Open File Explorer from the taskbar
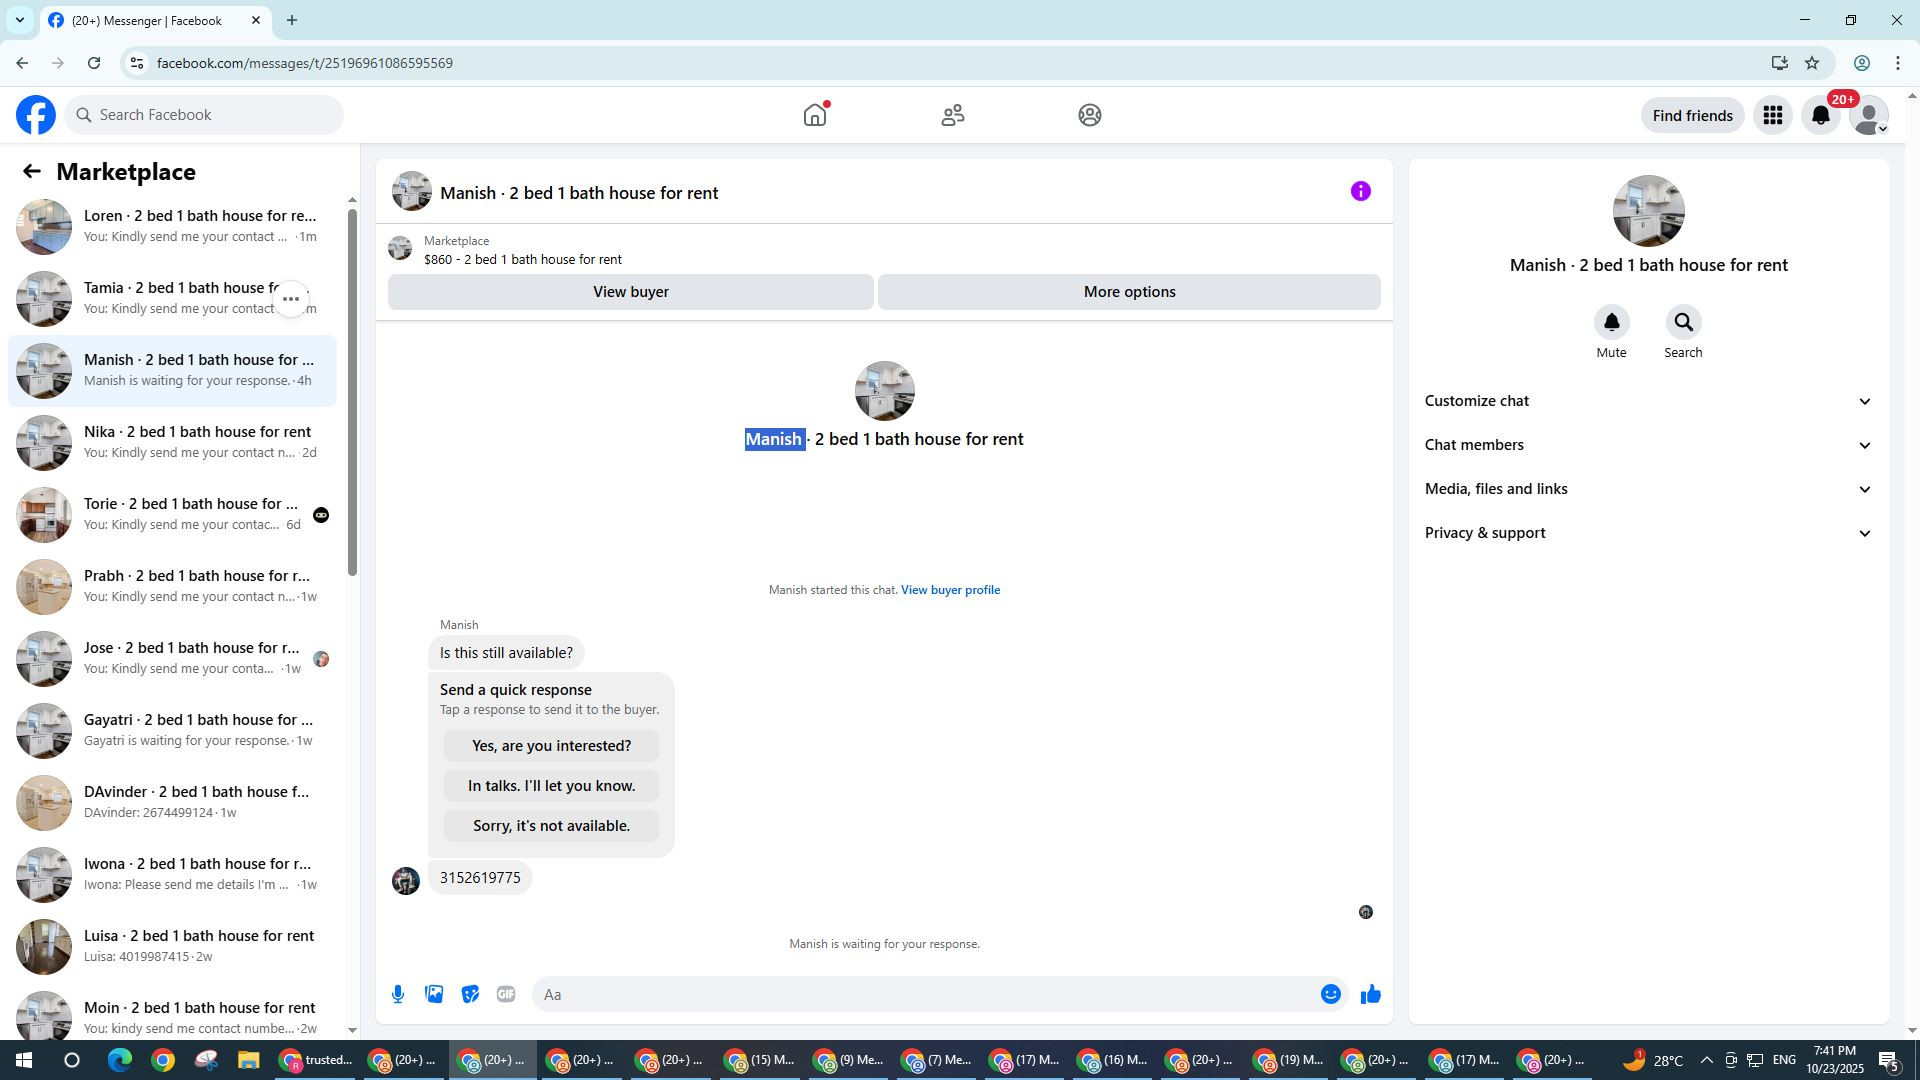Screen dimensions: 1920x1080 248,1060
